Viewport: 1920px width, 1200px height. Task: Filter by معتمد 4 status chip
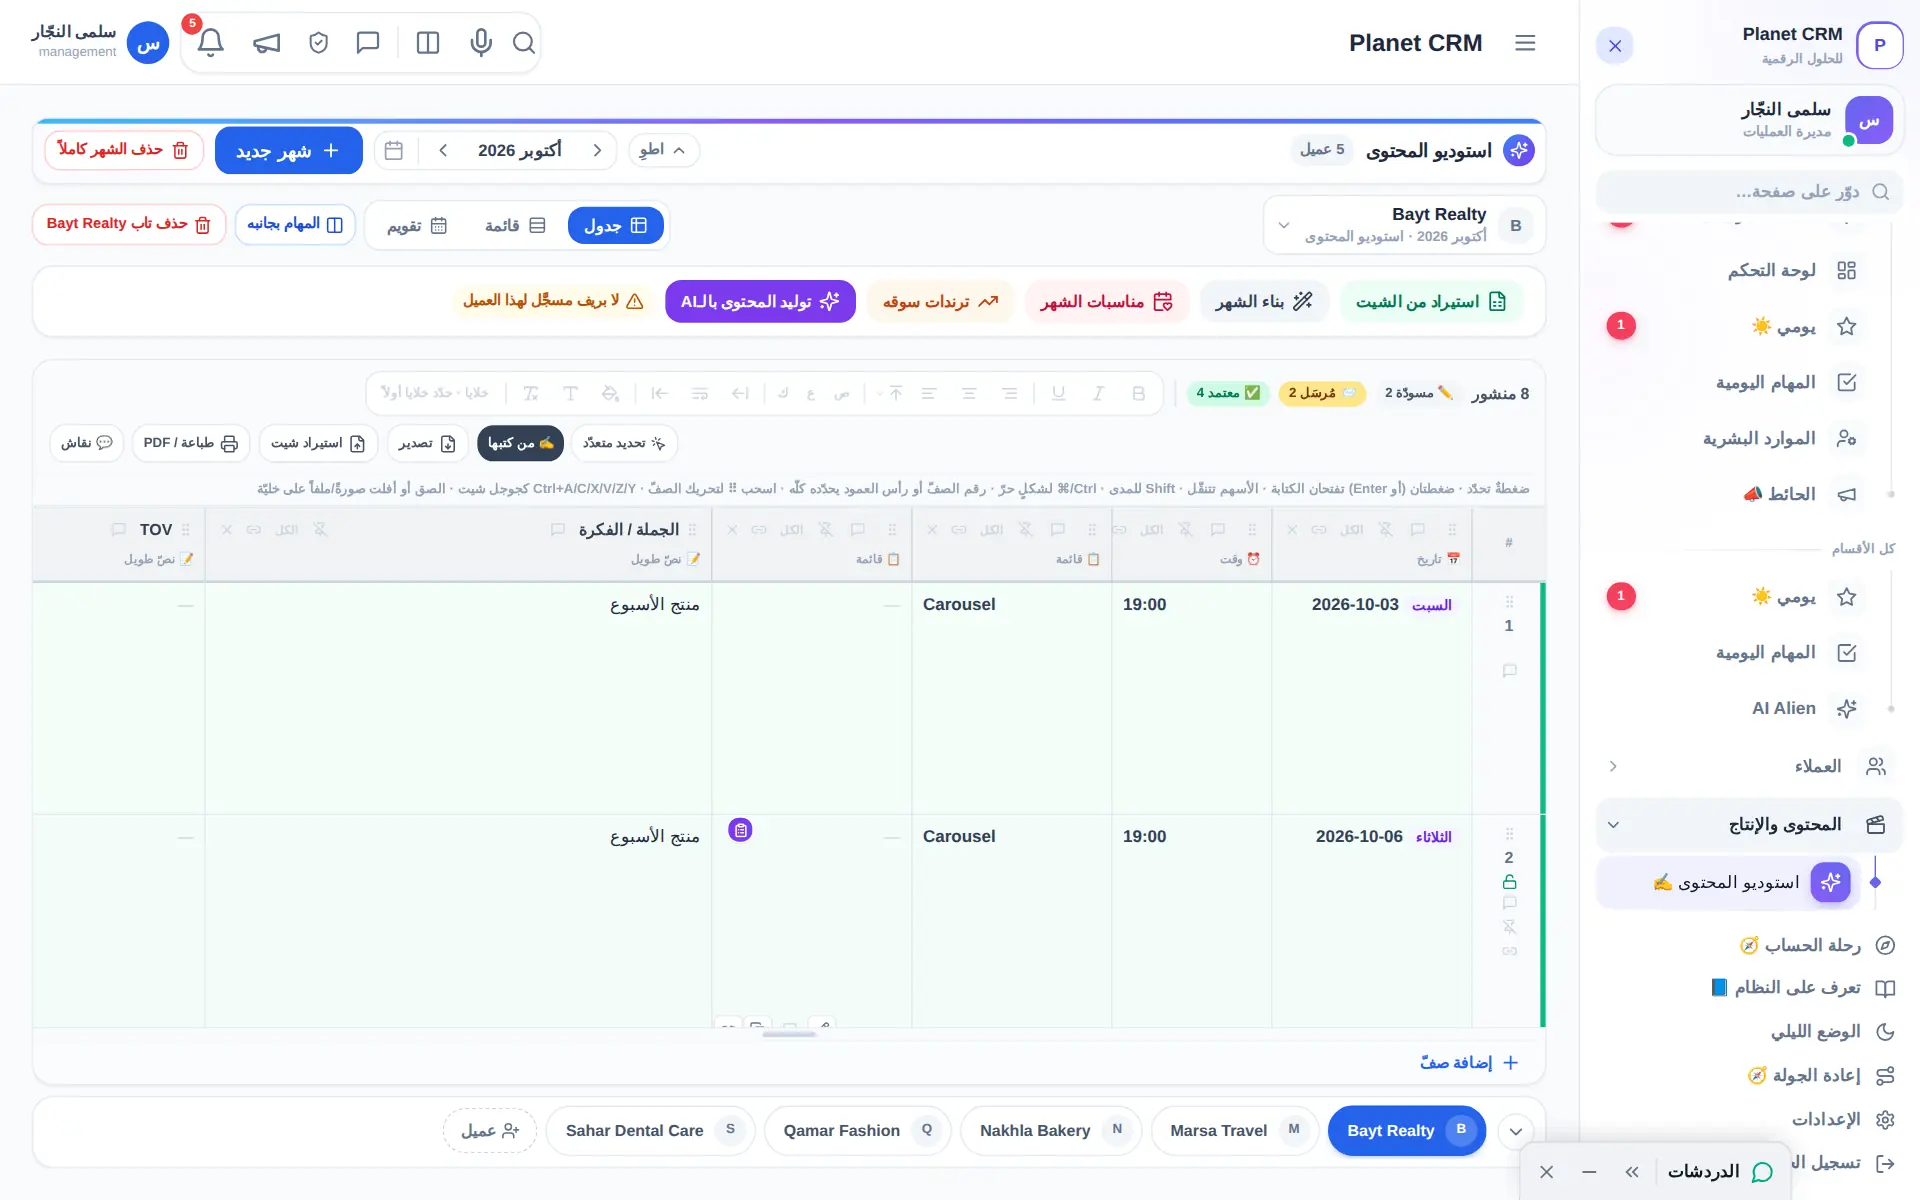[1228, 393]
